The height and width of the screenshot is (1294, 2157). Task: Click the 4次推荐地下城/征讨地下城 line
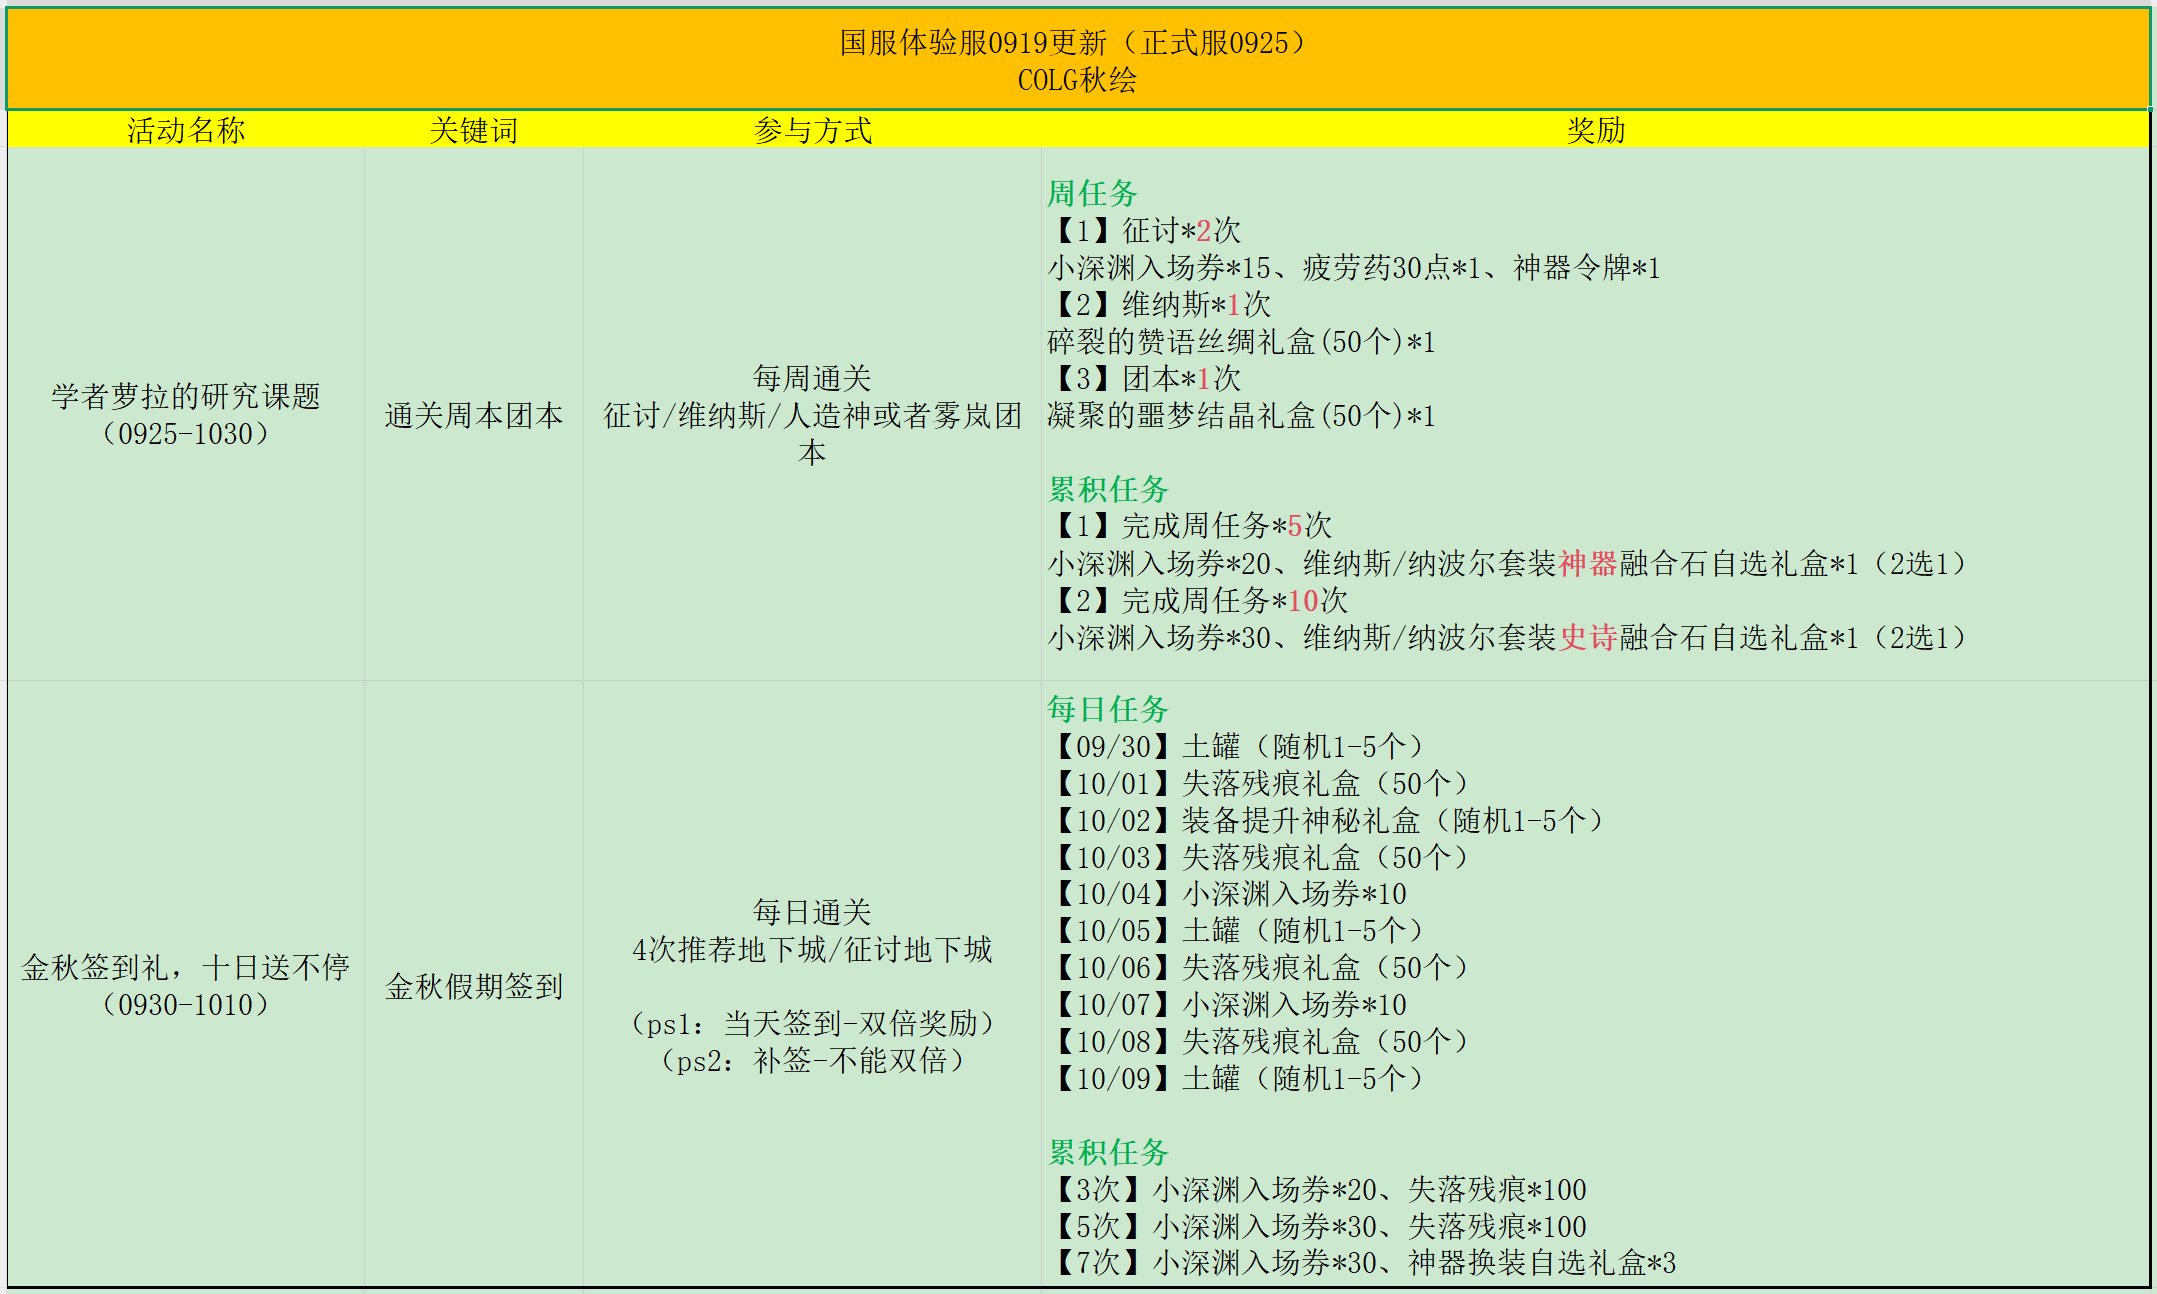click(812, 949)
